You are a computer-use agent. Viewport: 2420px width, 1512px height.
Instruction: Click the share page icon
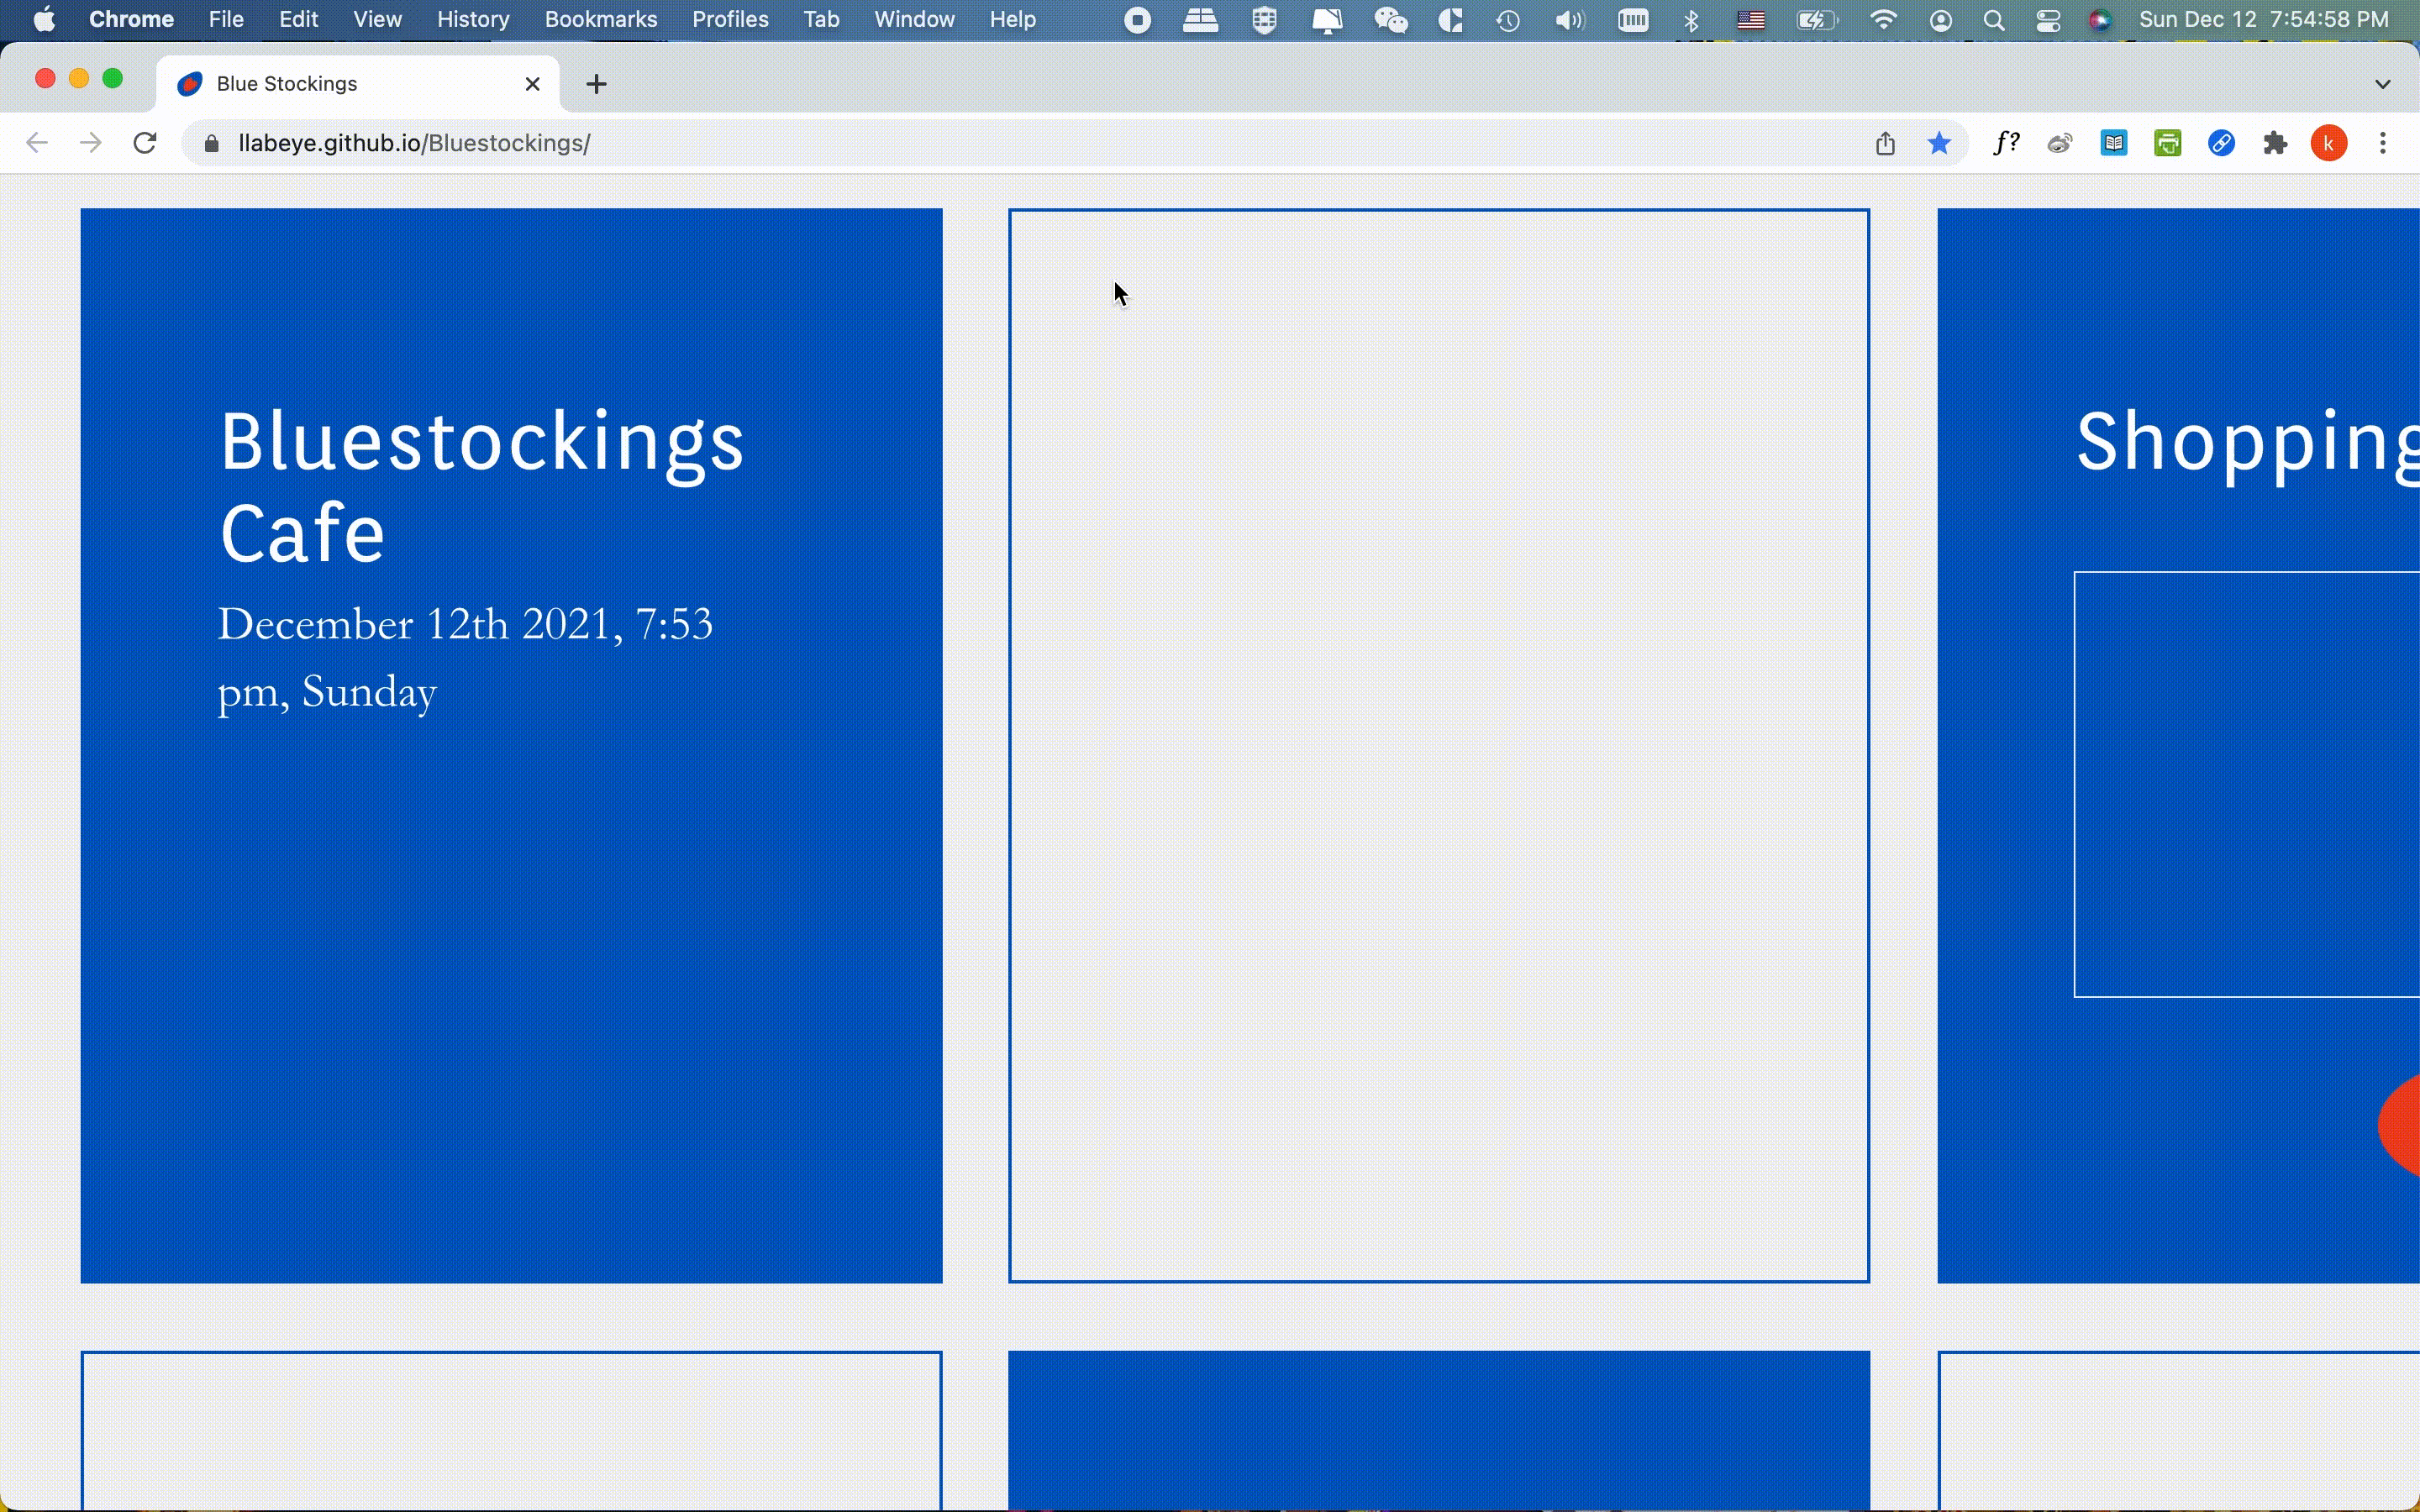(x=1885, y=143)
